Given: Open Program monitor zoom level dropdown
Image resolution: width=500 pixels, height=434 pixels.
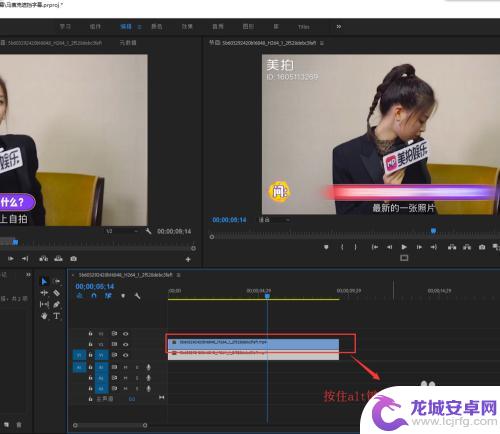Looking at the screenshot, I should (275, 220).
